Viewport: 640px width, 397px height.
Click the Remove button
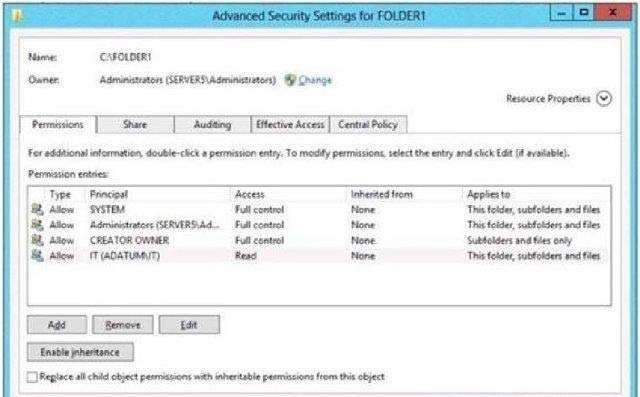[x=123, y=325]
